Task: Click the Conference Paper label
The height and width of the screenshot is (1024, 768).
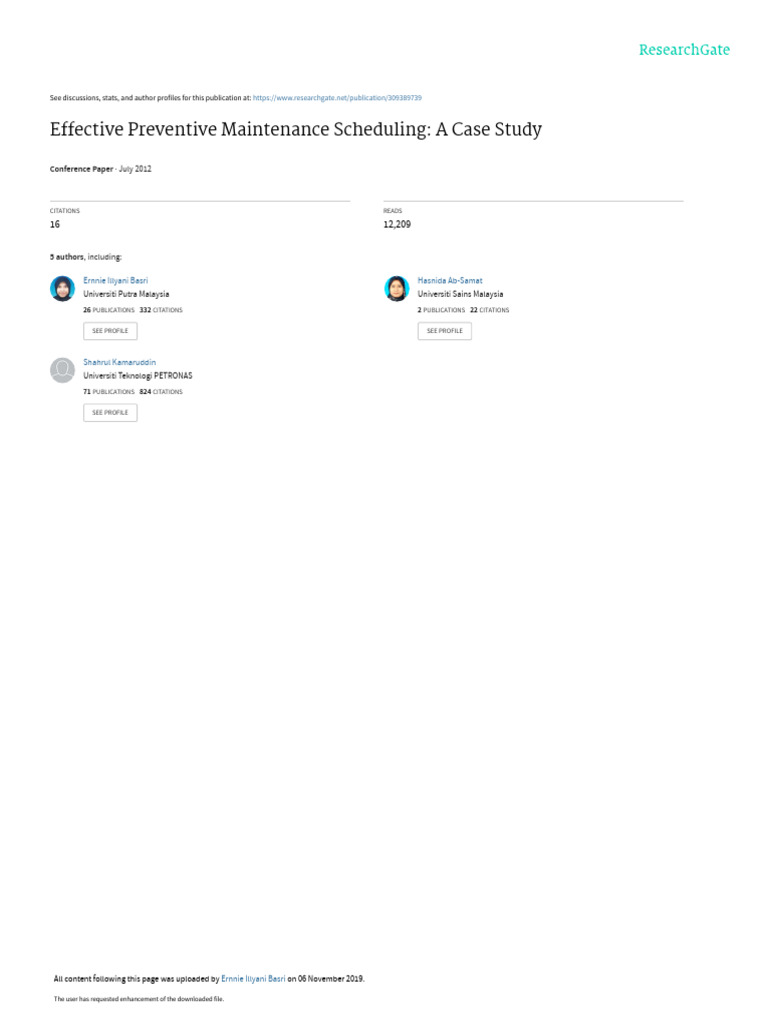Action: click(82, 168)
